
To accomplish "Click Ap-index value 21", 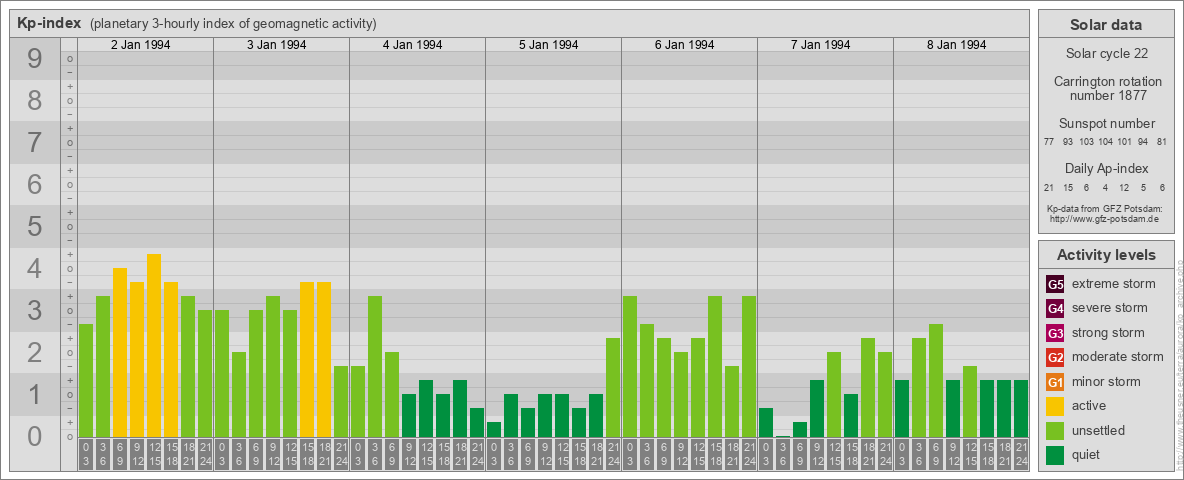I will click(1049, 187).
